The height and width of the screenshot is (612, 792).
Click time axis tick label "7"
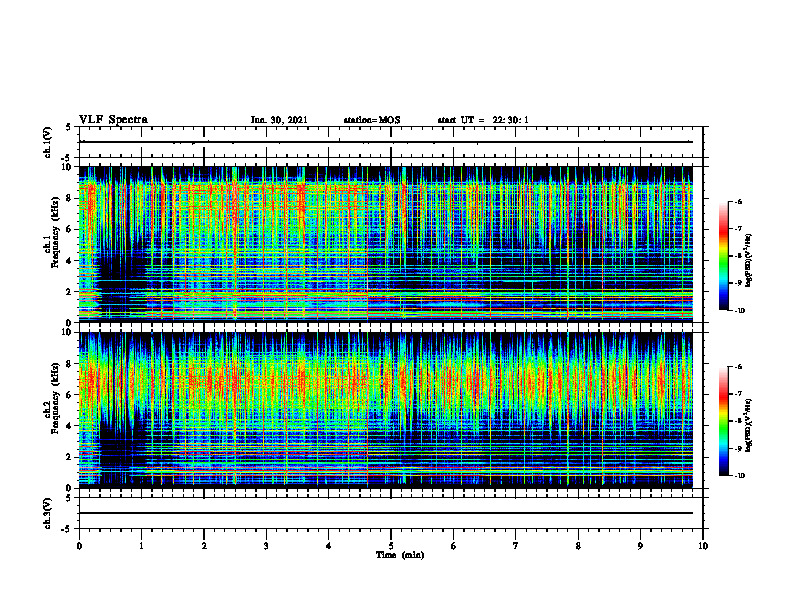pyautogui.click(x=516, y=546)
